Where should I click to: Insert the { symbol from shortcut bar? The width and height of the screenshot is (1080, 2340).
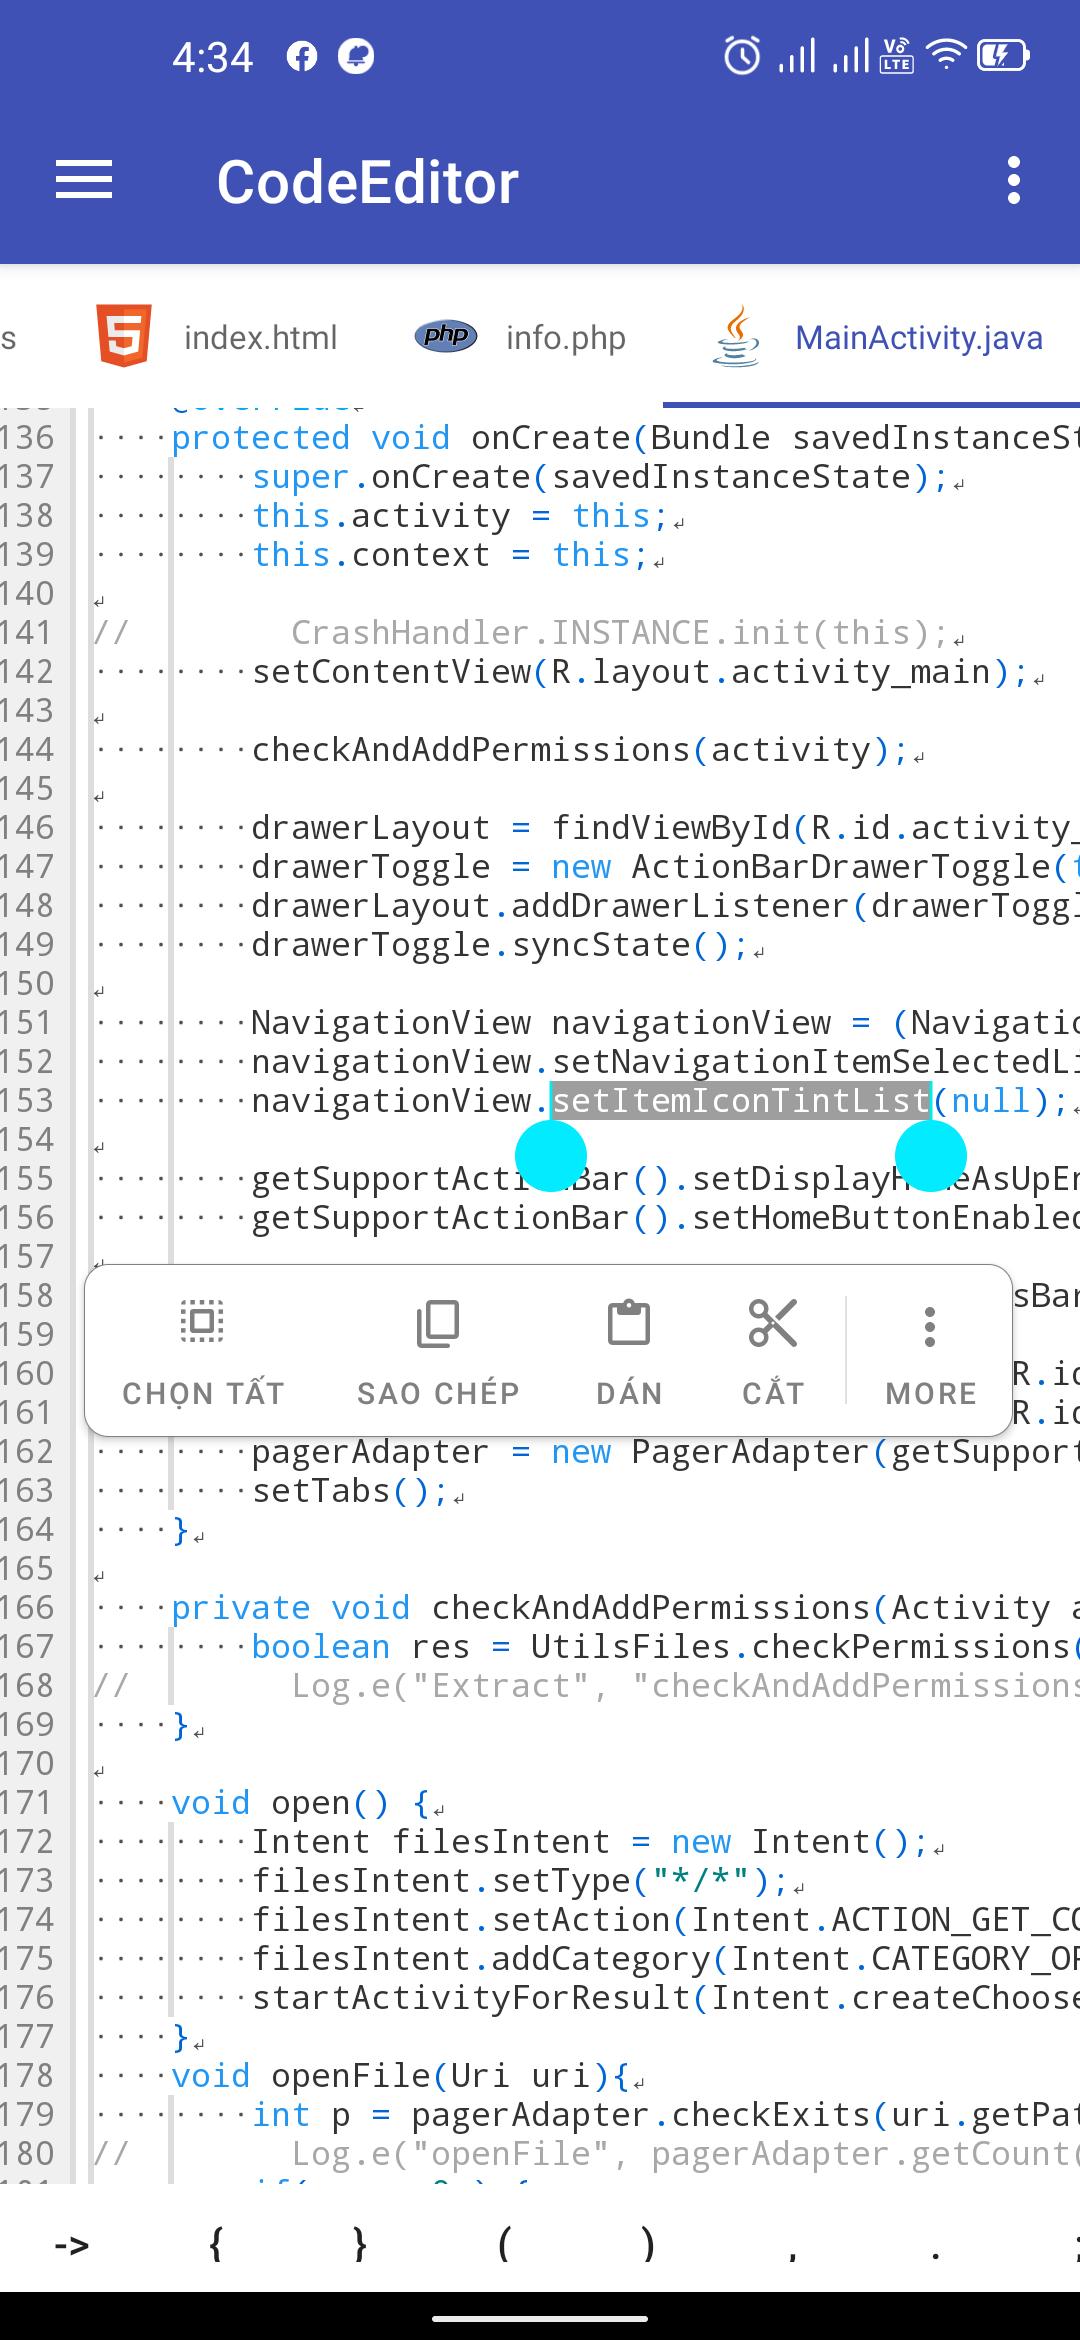coord(215,2245)
